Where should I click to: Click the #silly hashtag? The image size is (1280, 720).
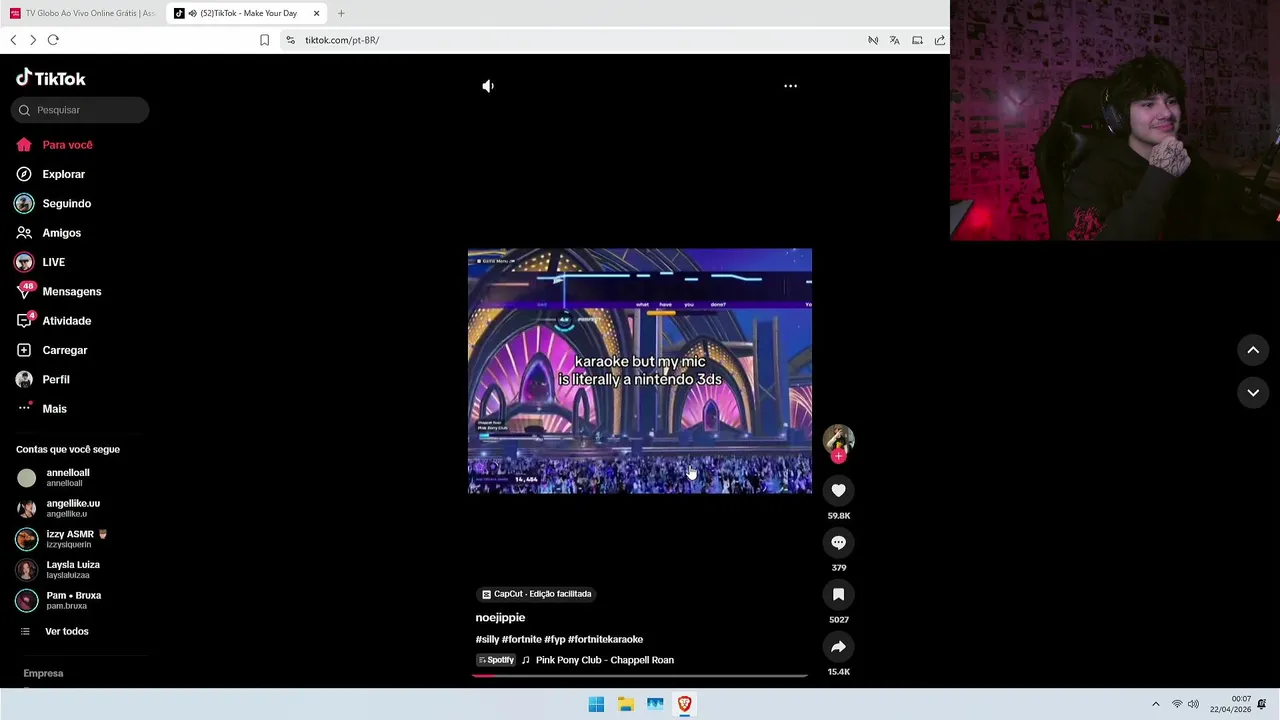pos(487,640)
